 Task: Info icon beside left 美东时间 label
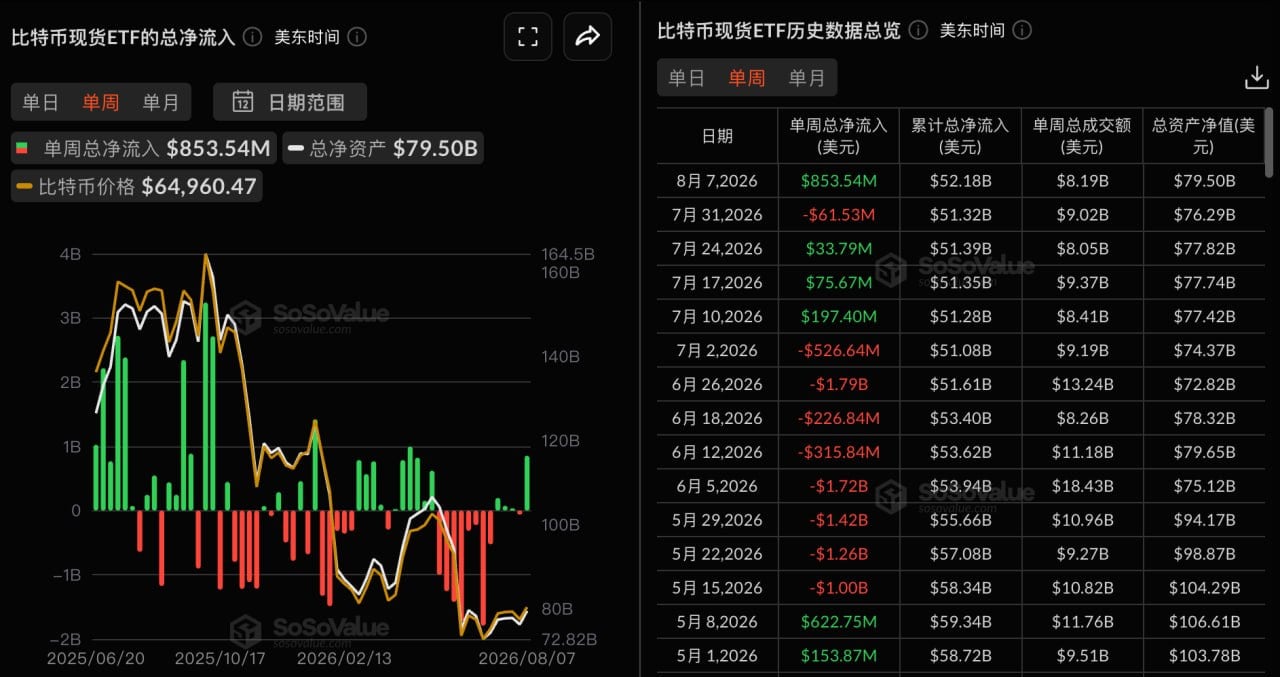click(x=357, y=37)
